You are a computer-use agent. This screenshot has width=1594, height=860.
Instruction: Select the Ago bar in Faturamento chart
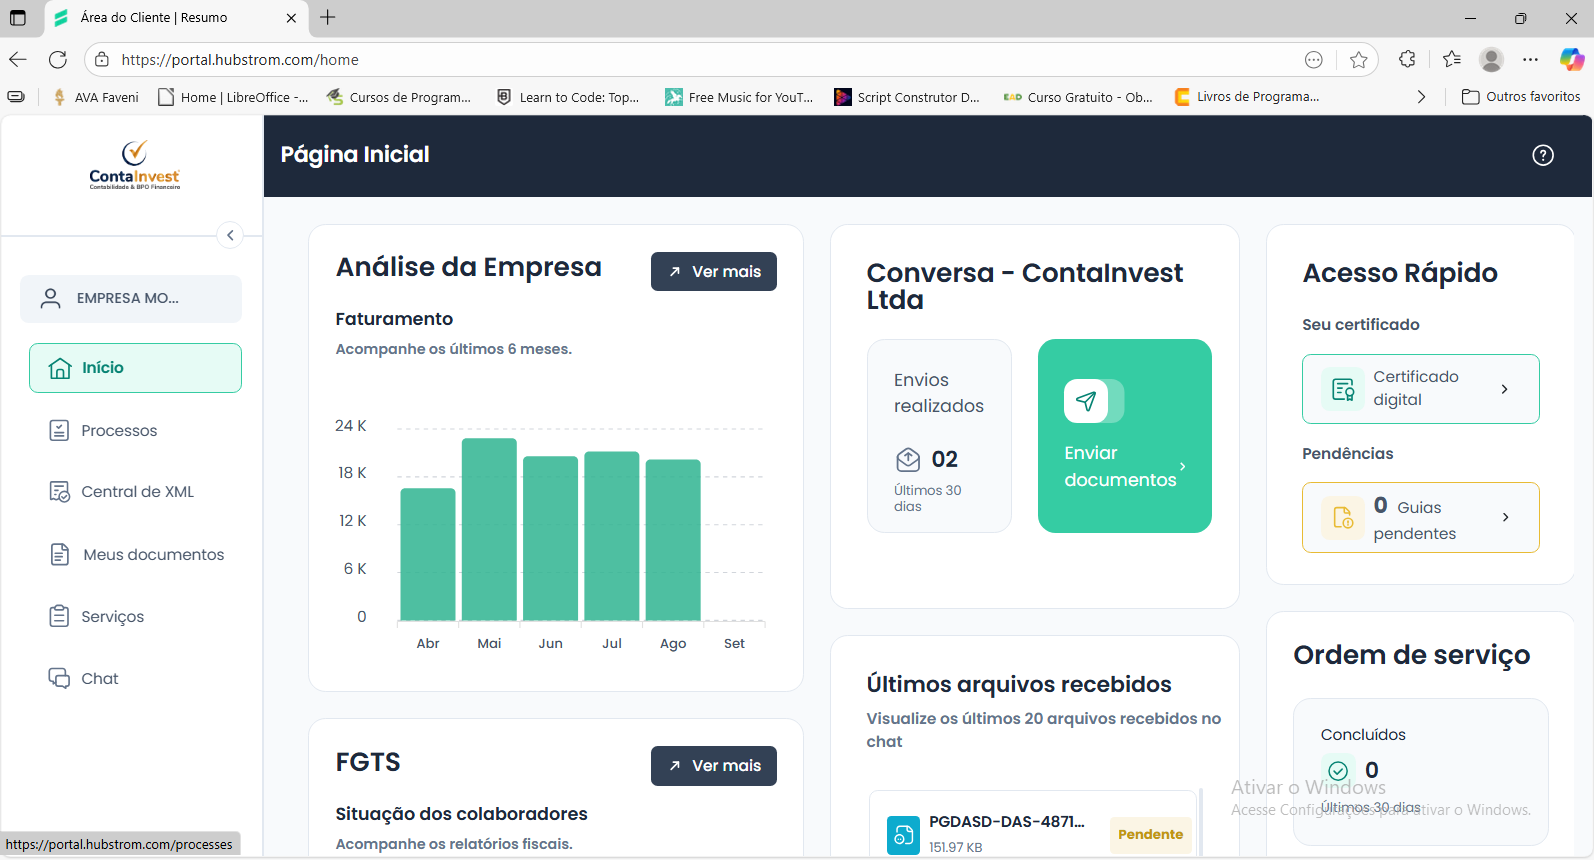[x=673, y=540]
